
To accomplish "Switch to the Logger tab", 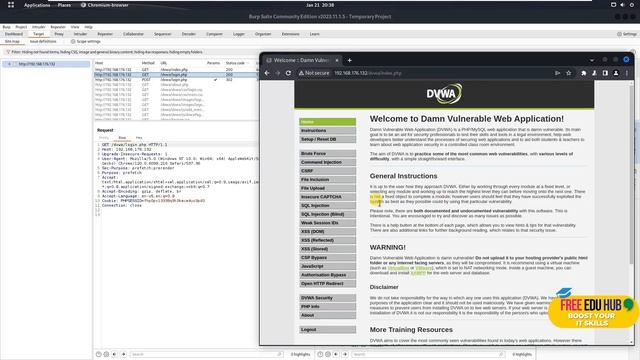I will 239,34.
